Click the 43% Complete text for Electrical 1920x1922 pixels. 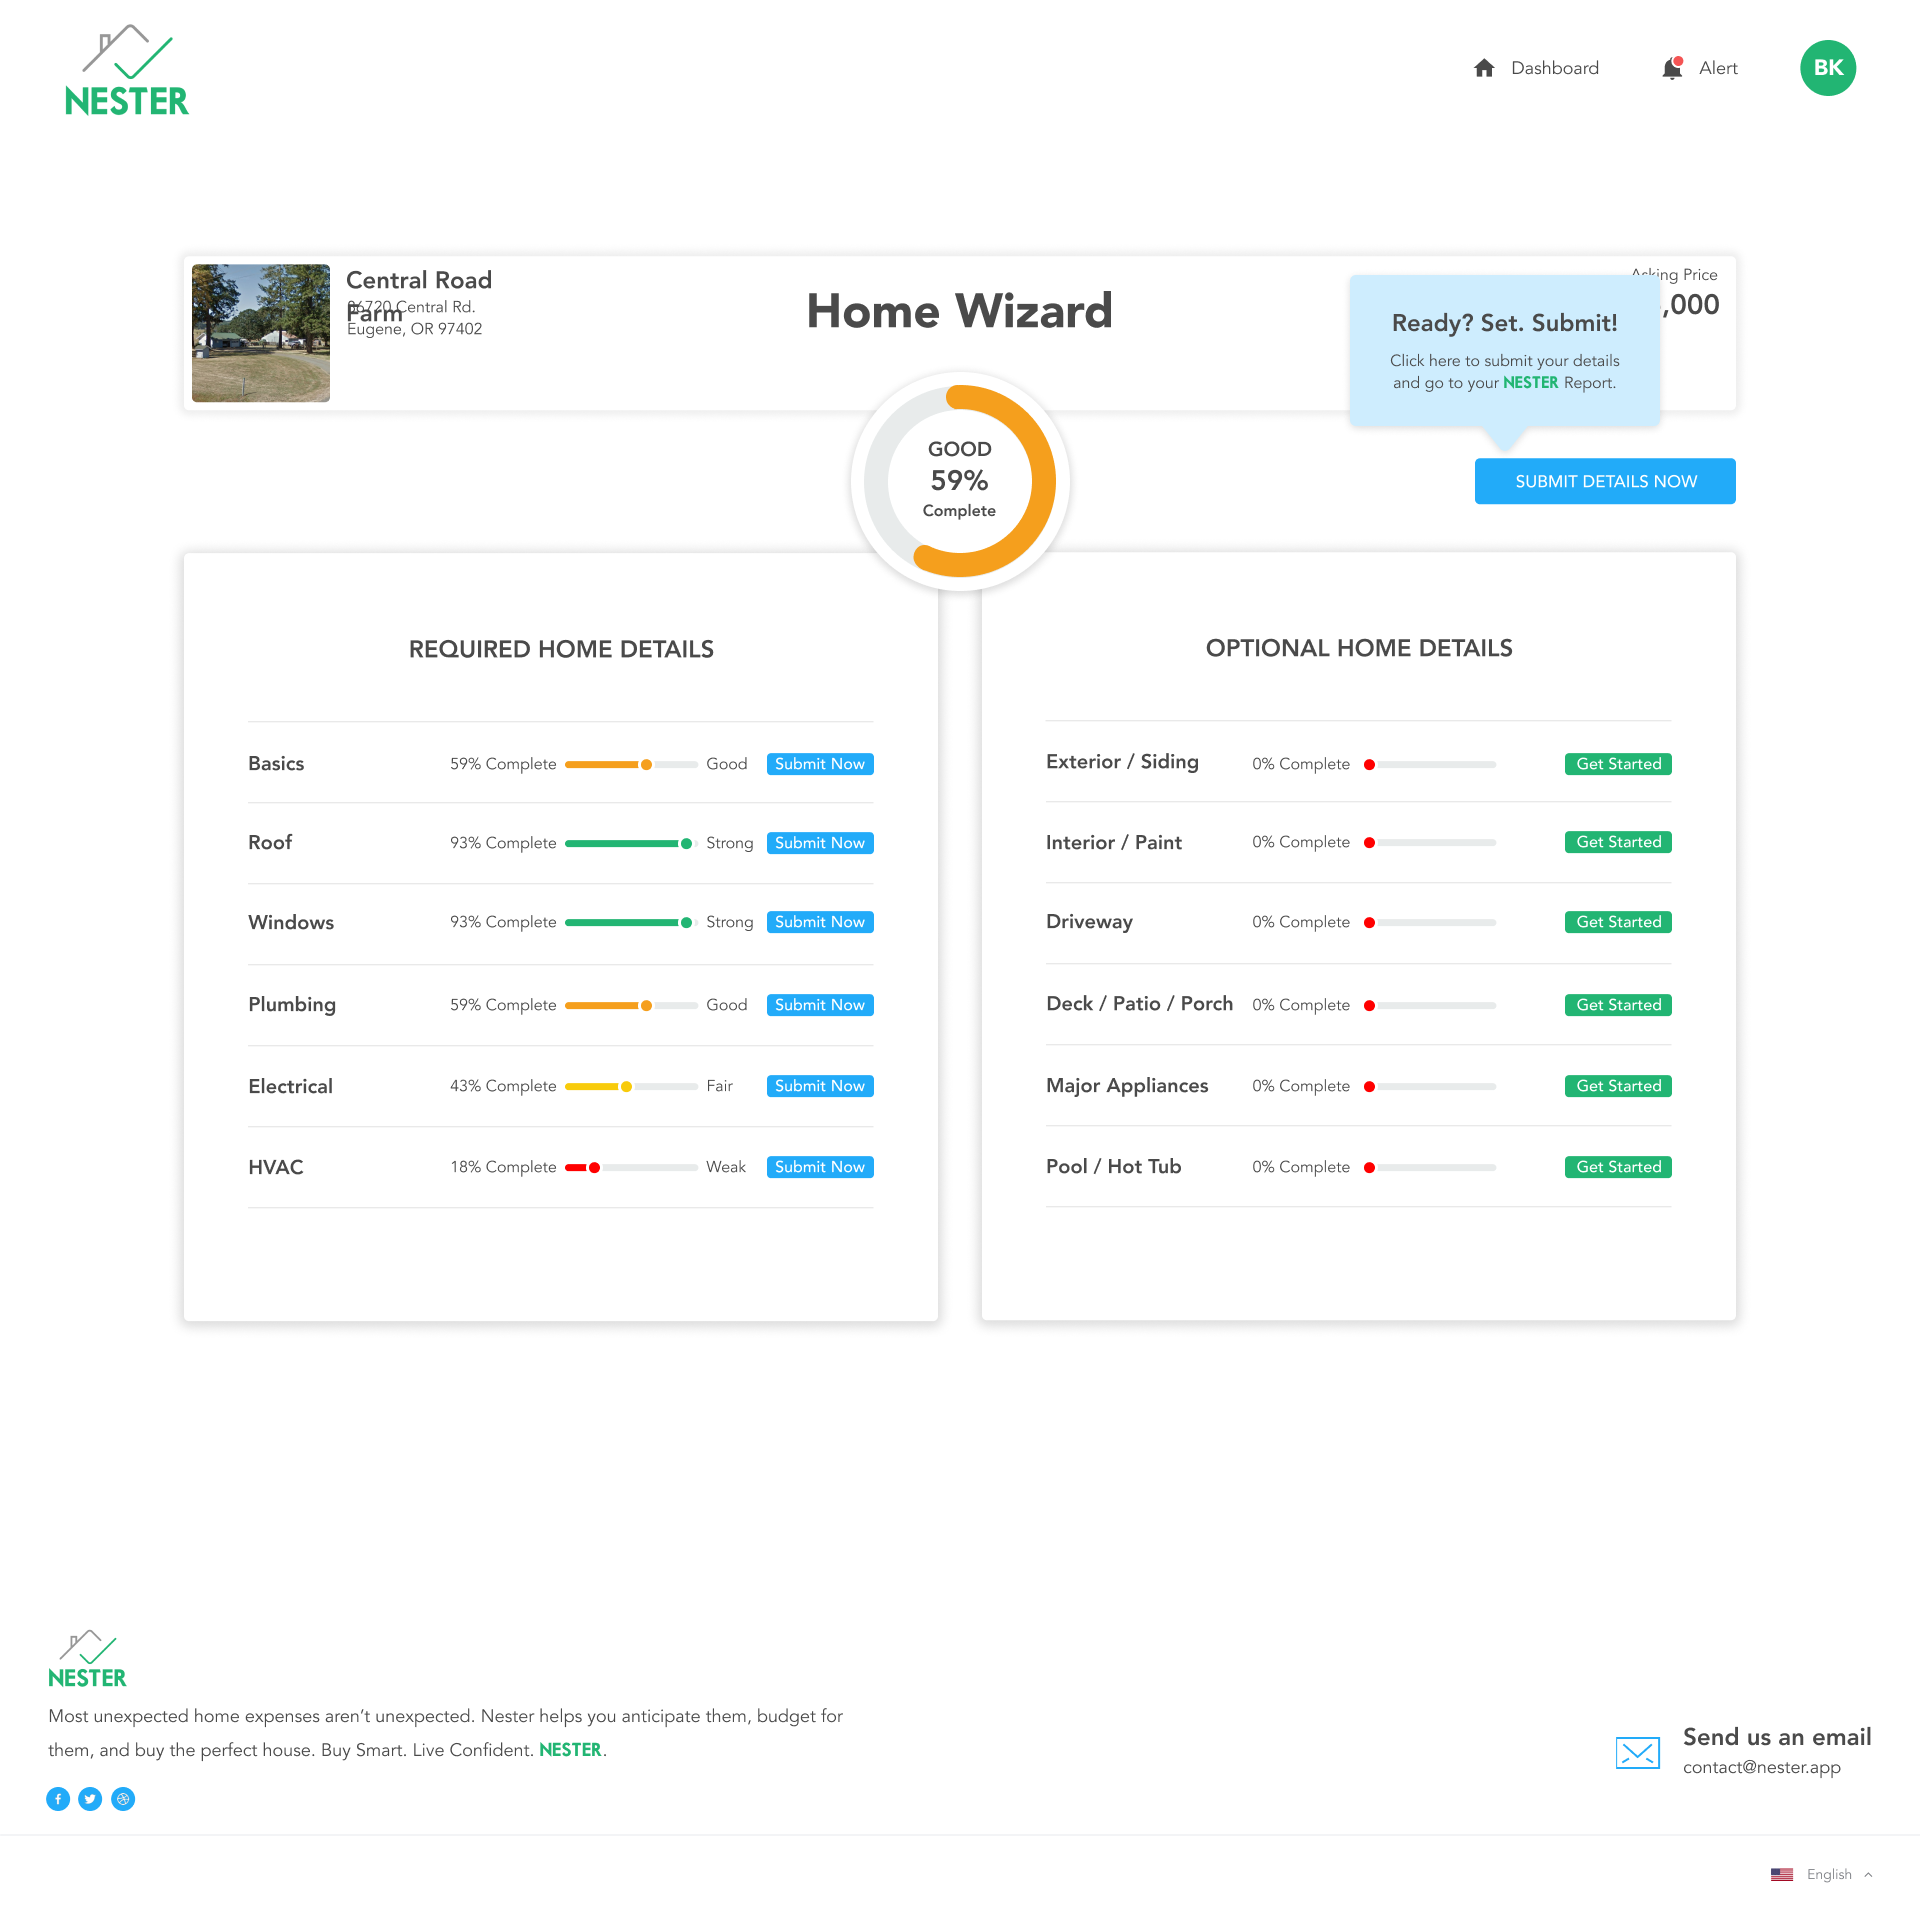[503, 1086]
